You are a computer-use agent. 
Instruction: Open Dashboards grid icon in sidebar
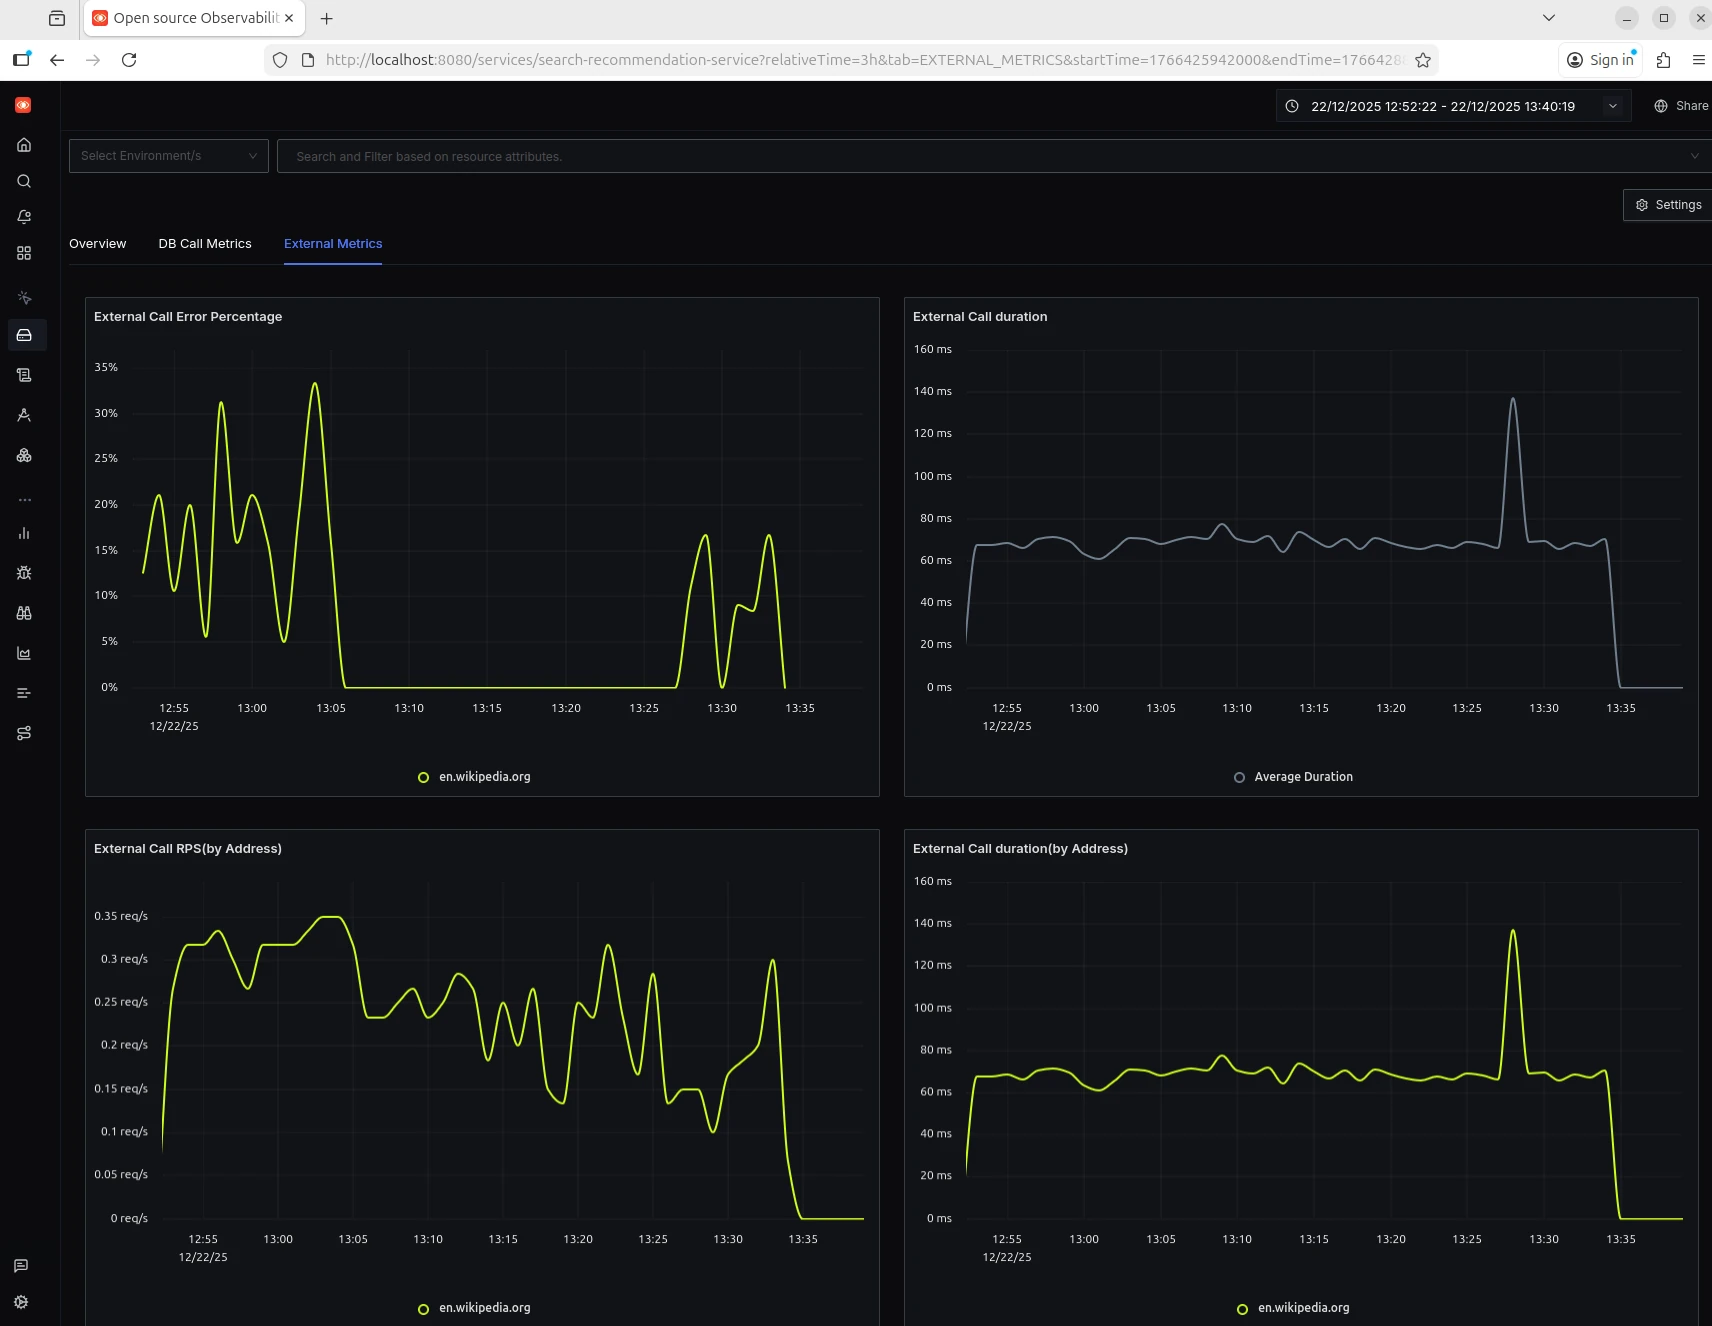(x=24, y=253)
